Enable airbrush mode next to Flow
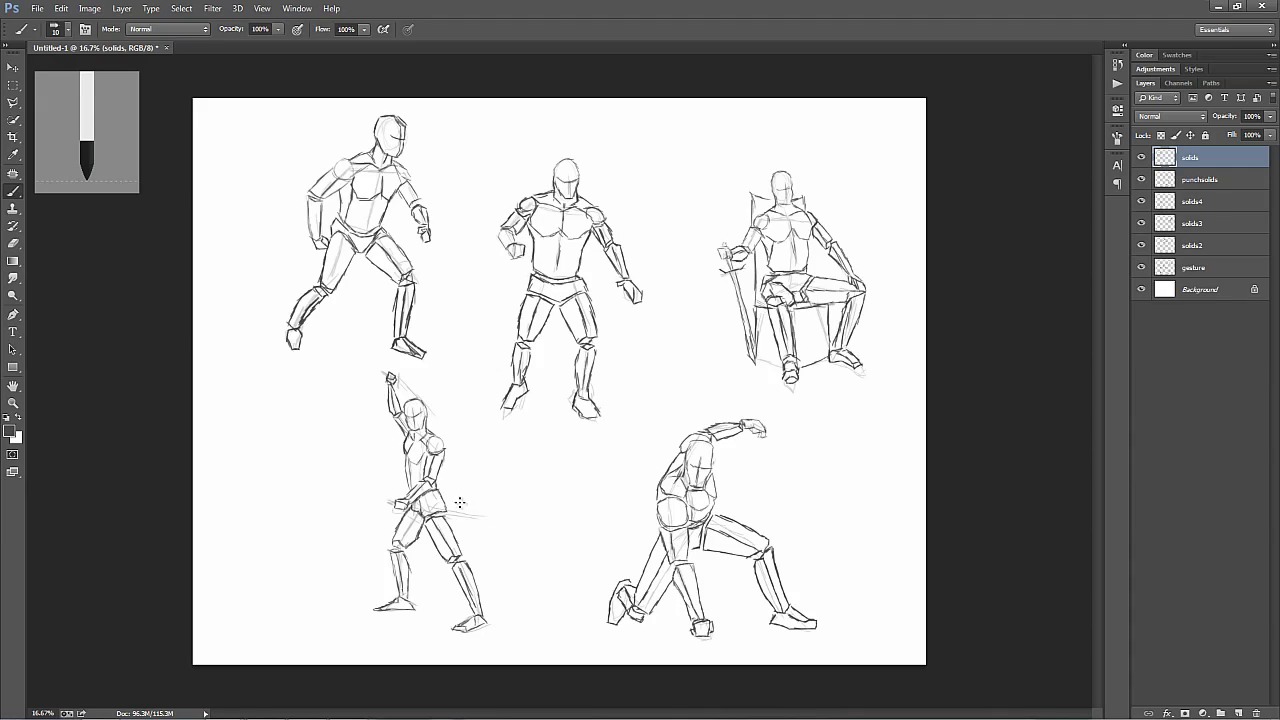This screenshot has height=720, width=1280. 383,29
